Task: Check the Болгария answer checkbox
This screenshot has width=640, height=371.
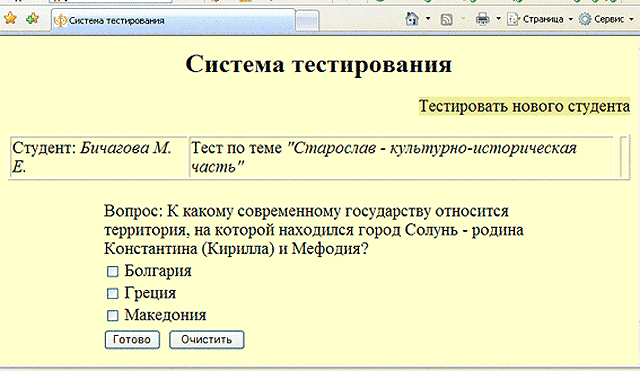Action: coord(112,271)
